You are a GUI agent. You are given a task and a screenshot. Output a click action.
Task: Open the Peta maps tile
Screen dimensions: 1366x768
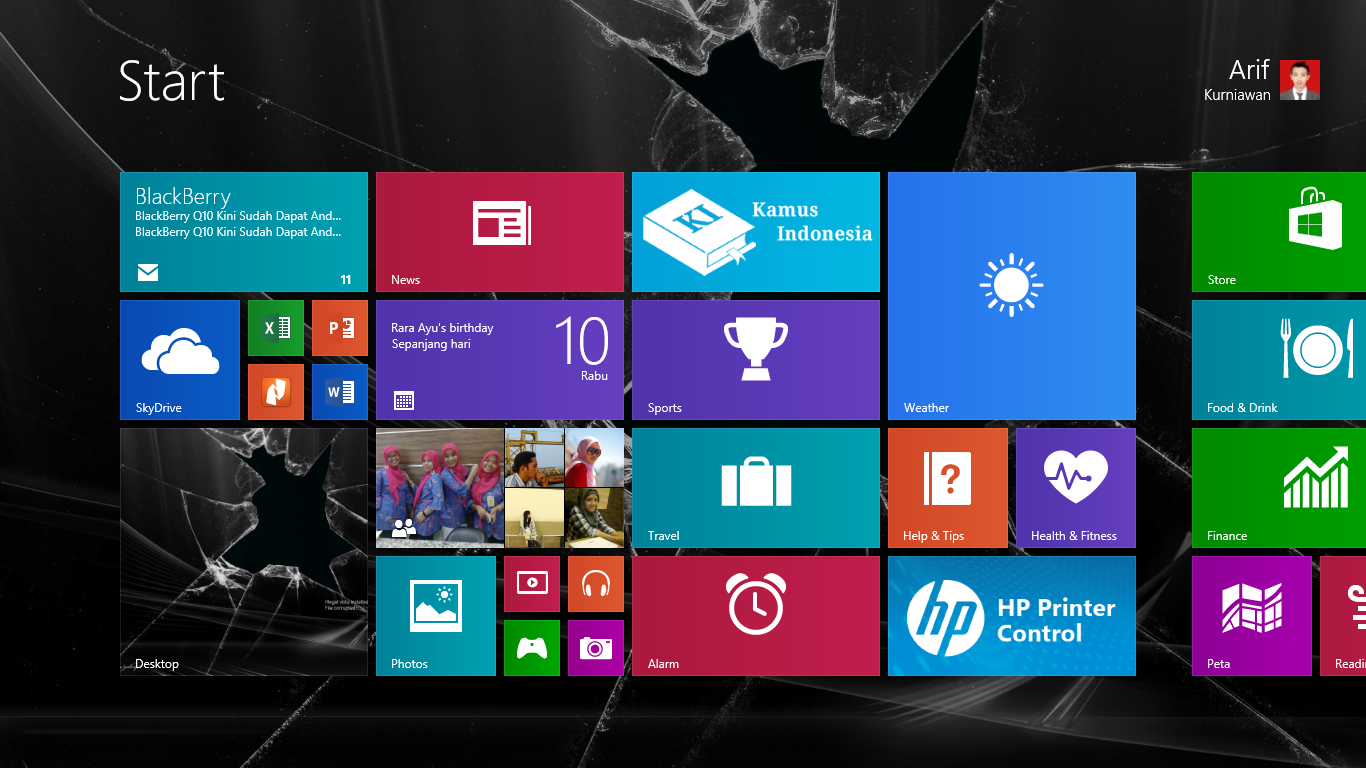coord(1252,616)
